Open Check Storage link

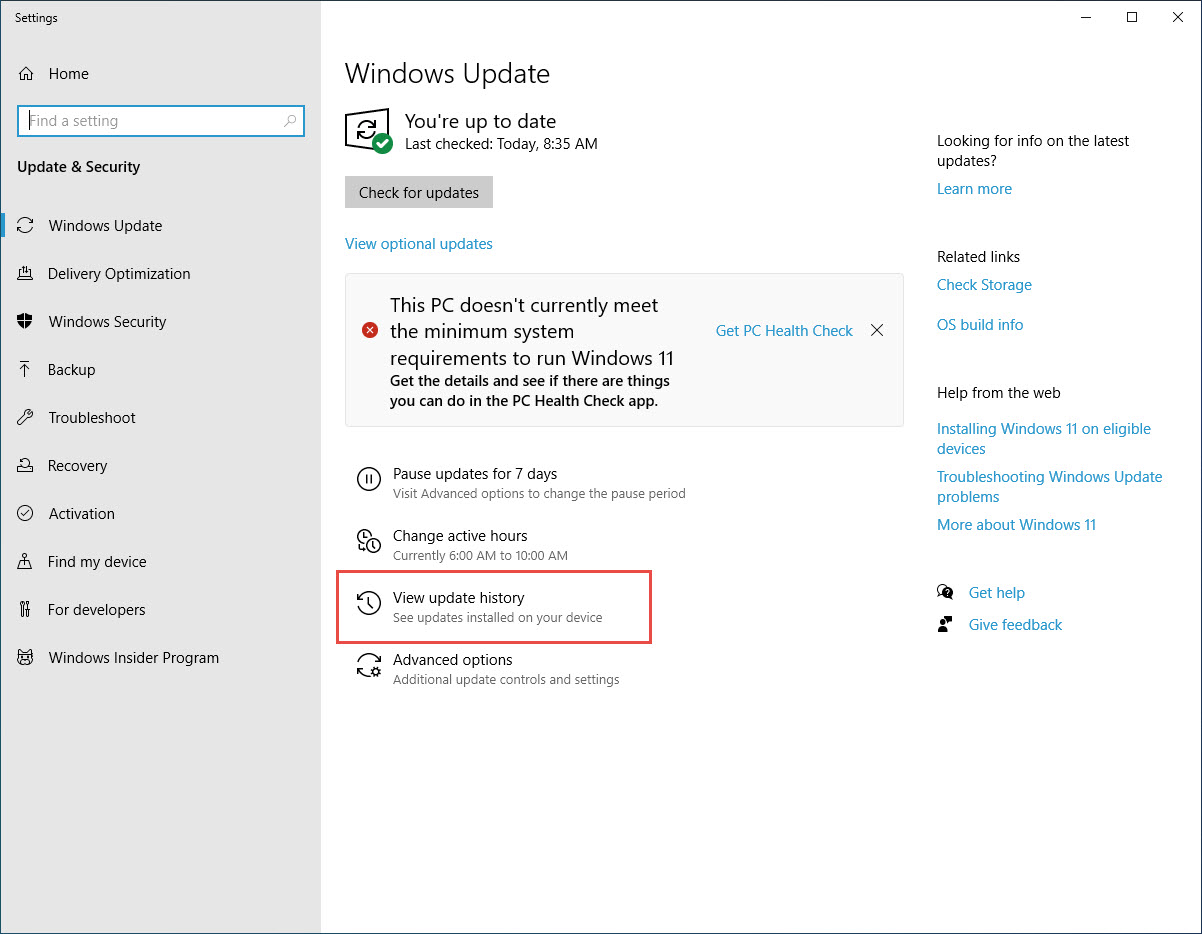(x=985, y=285)
